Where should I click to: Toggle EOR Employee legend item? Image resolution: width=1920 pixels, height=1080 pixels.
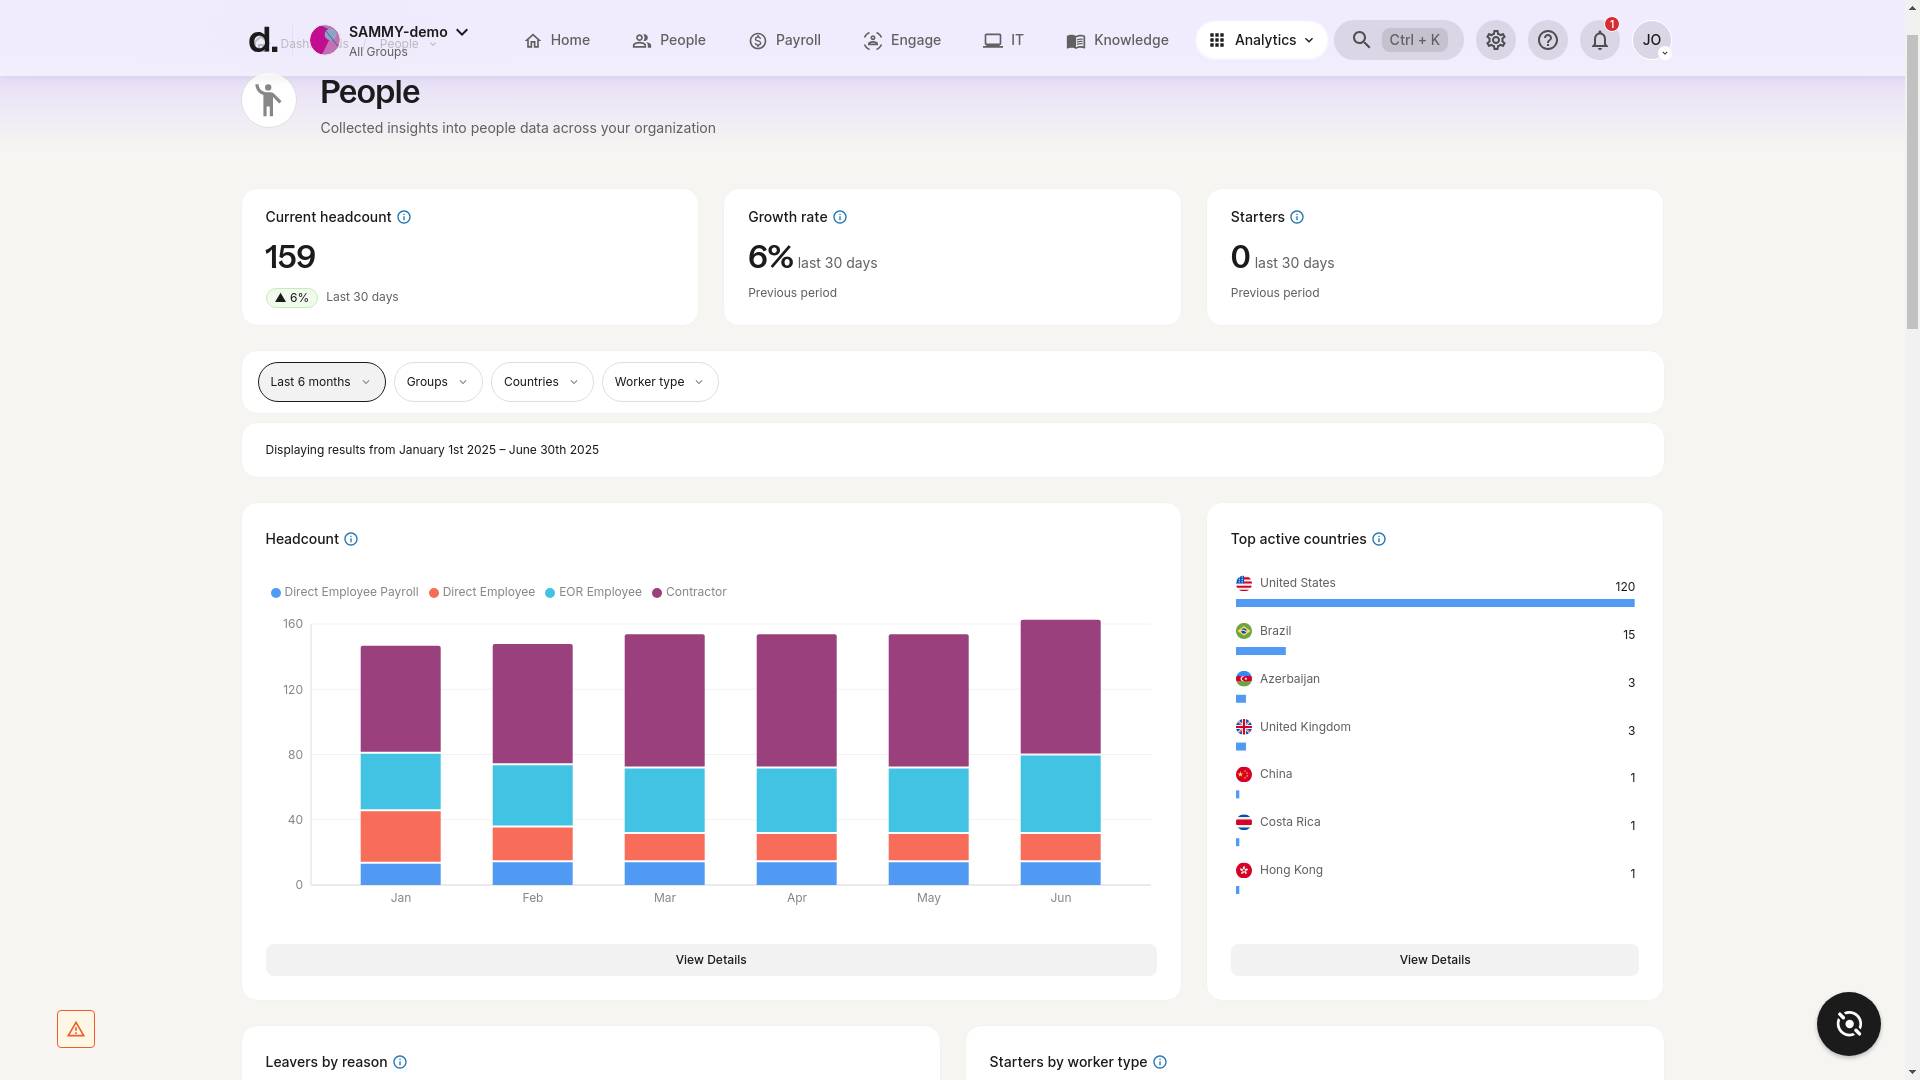tap(593, 592)
